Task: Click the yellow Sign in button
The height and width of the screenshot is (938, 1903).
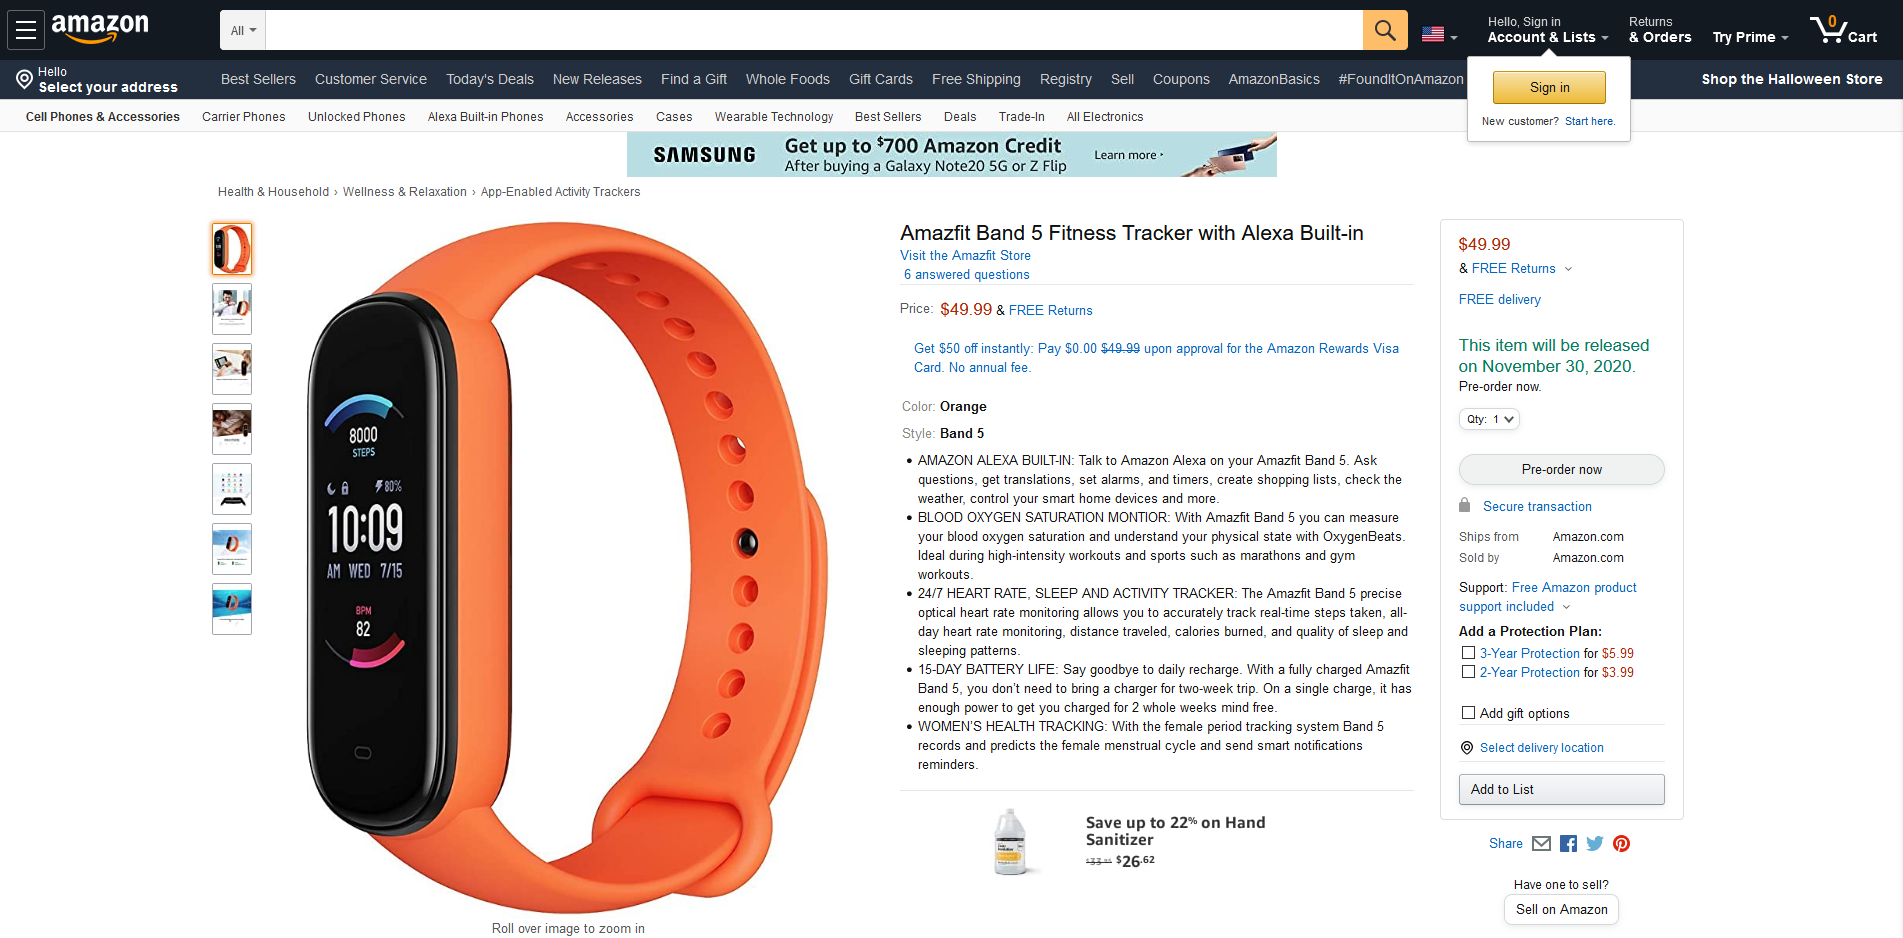Action: click(x=1549, y=87)
